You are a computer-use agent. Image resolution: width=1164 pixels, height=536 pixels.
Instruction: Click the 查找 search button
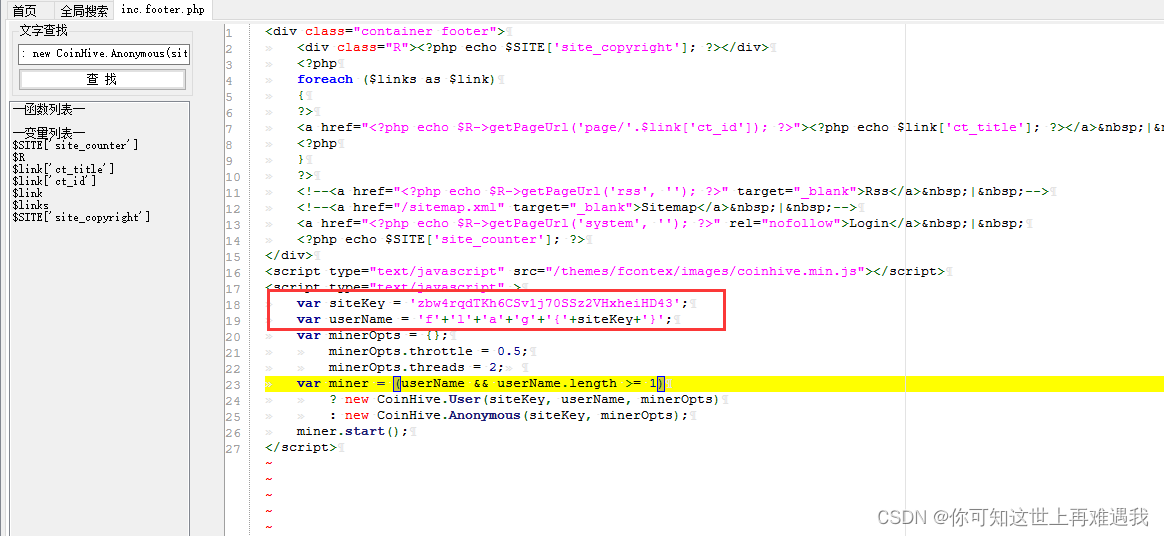point(102,79)
